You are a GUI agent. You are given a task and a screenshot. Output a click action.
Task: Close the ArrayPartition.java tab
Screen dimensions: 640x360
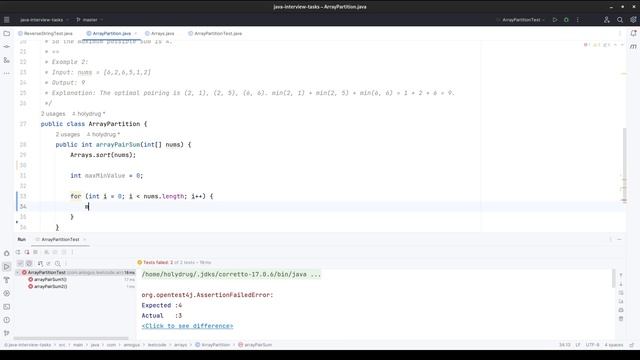point(136,33)
